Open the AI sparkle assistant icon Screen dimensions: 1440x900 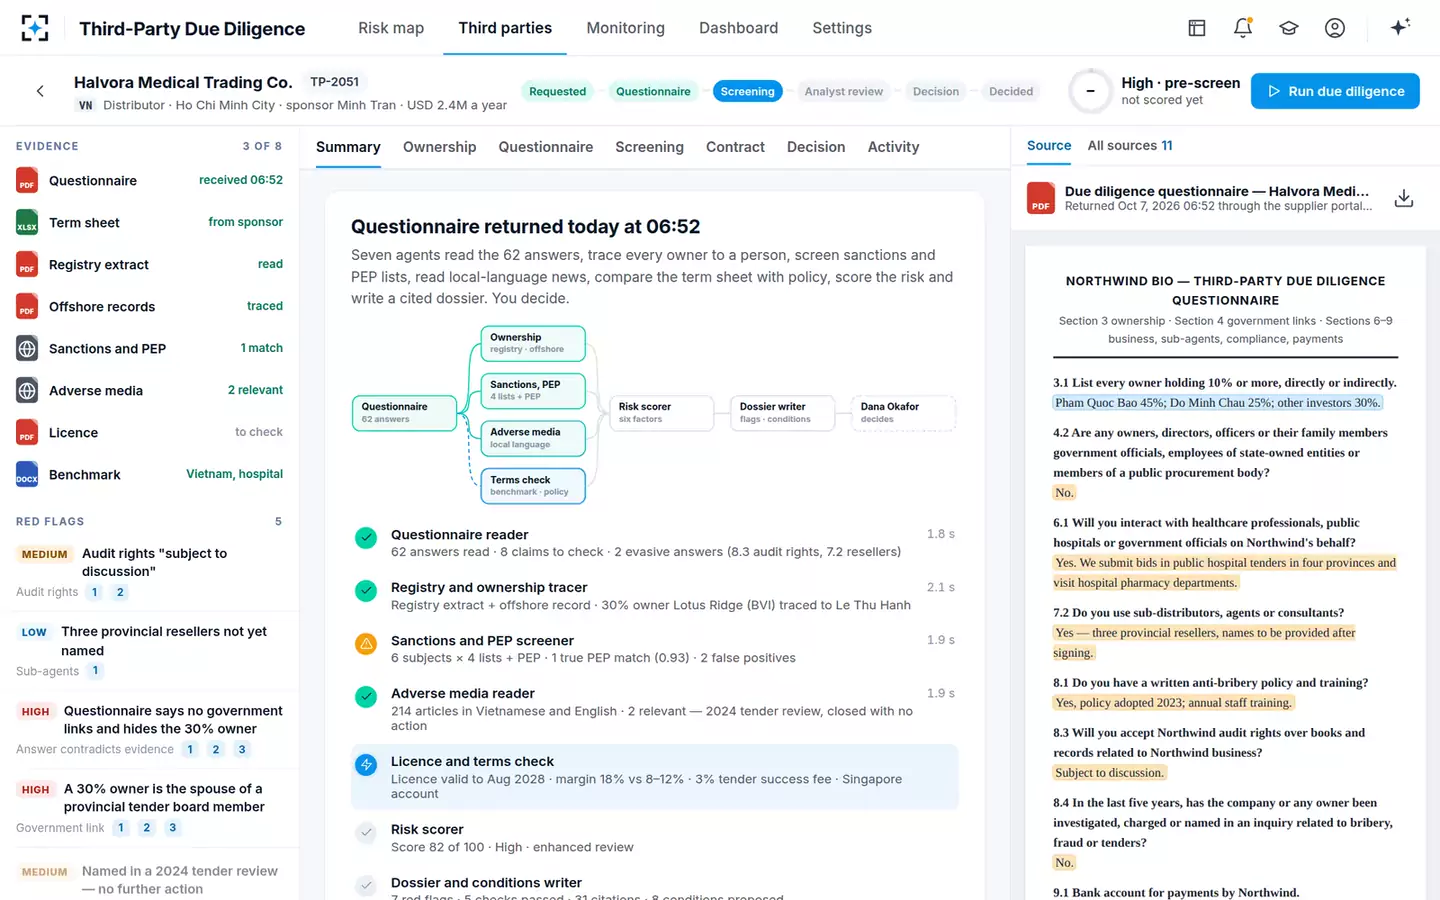pyautogui.click(x=1400, y=27)
